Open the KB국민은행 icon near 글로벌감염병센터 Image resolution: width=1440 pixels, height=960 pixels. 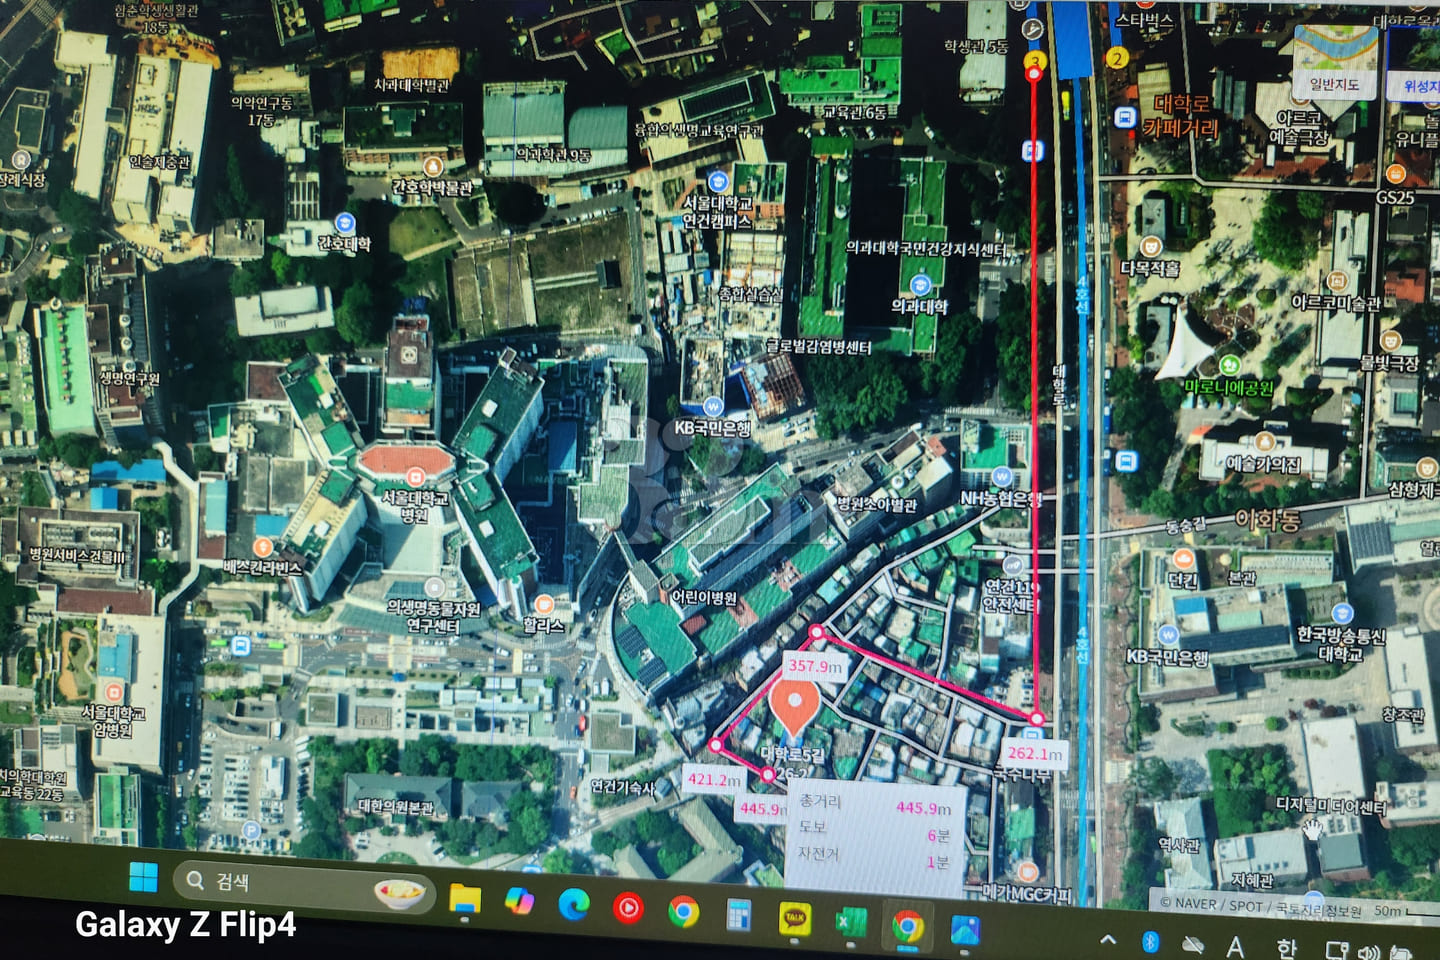(x=712, y=406)
